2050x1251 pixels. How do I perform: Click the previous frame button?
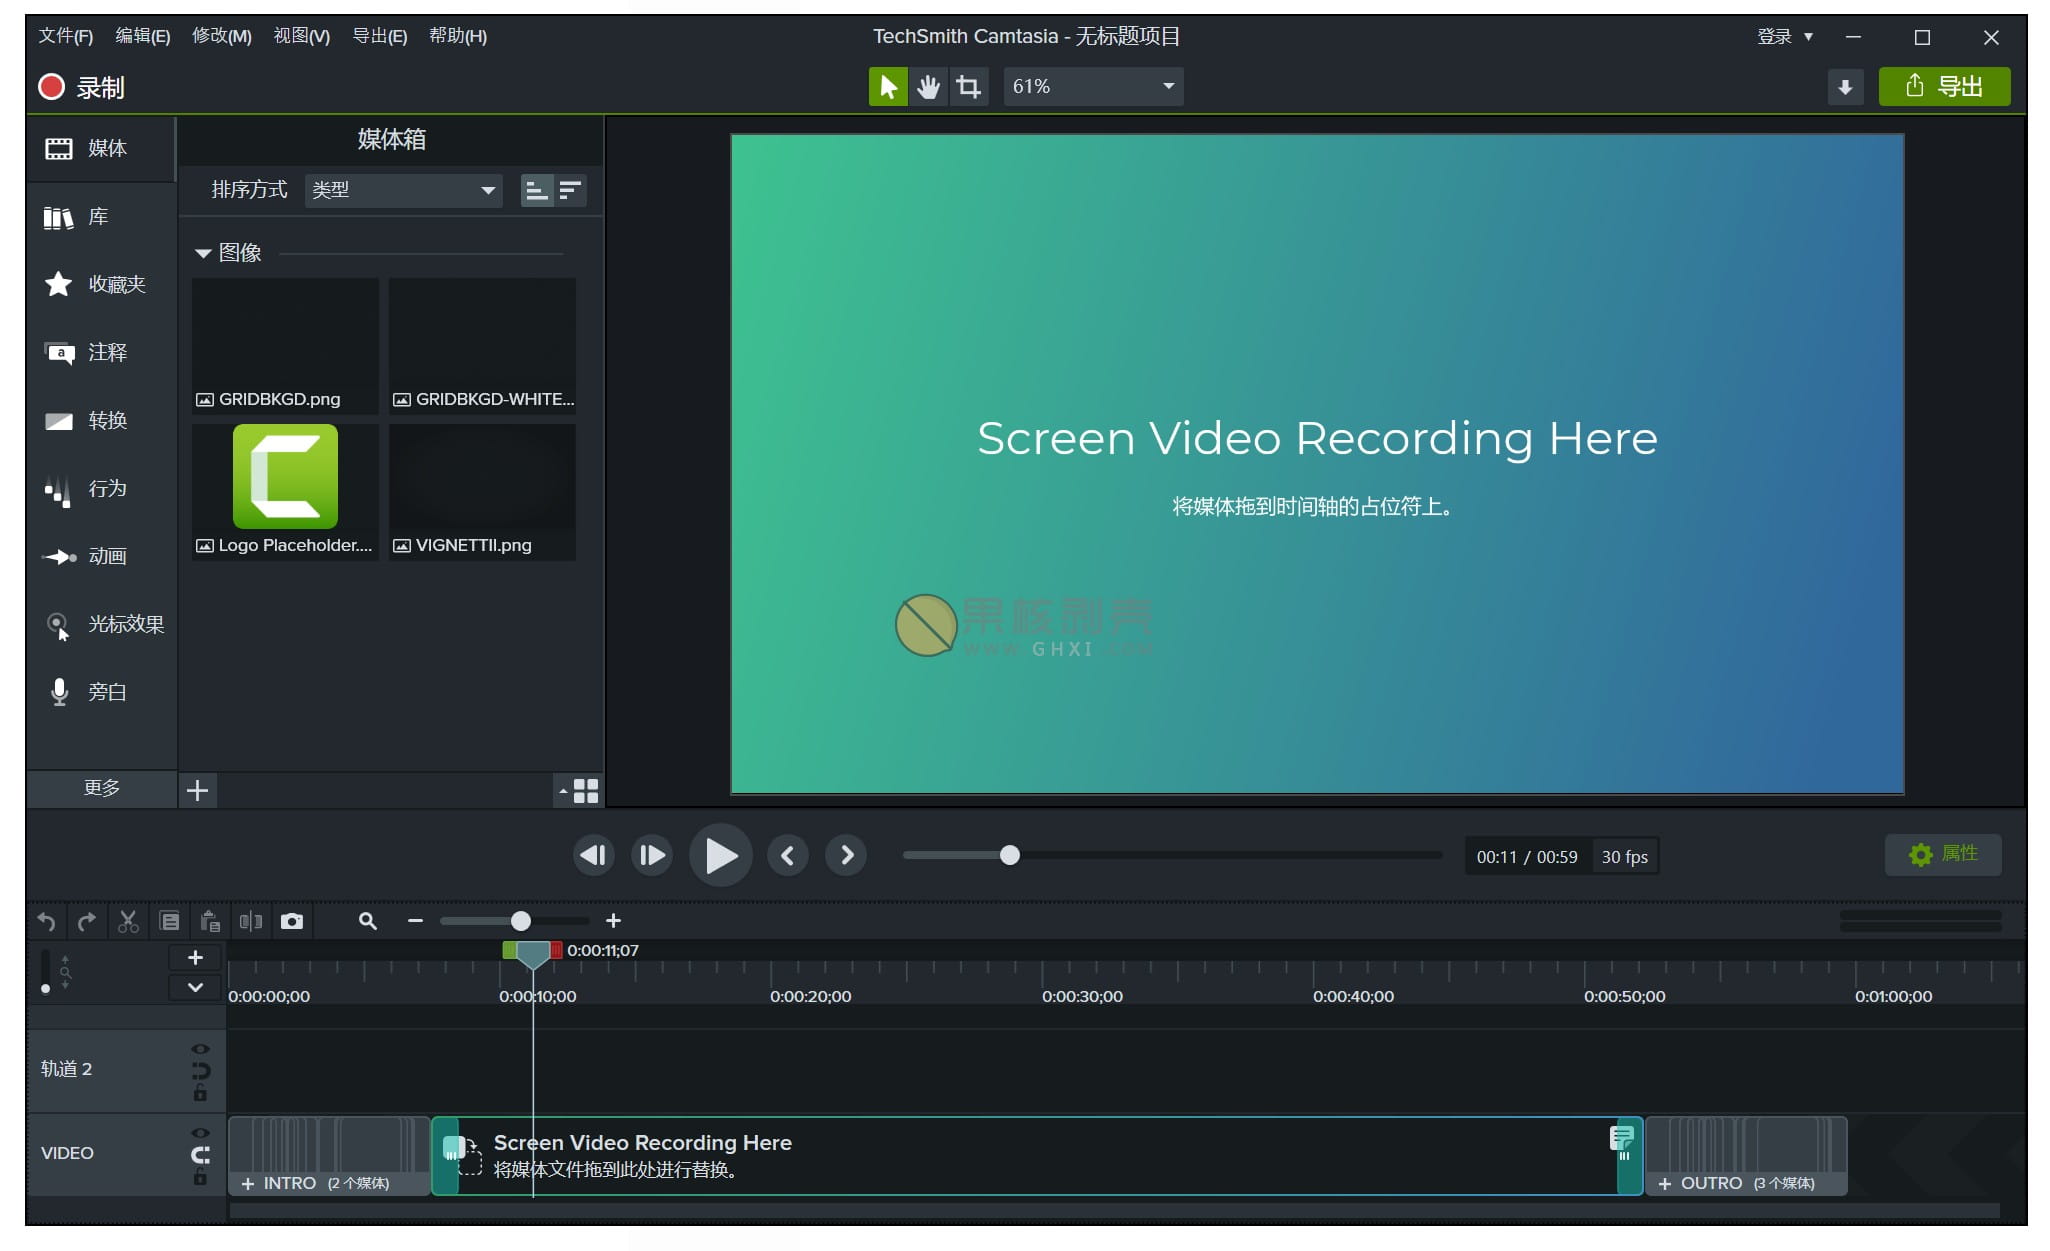(x=594, y=856)
